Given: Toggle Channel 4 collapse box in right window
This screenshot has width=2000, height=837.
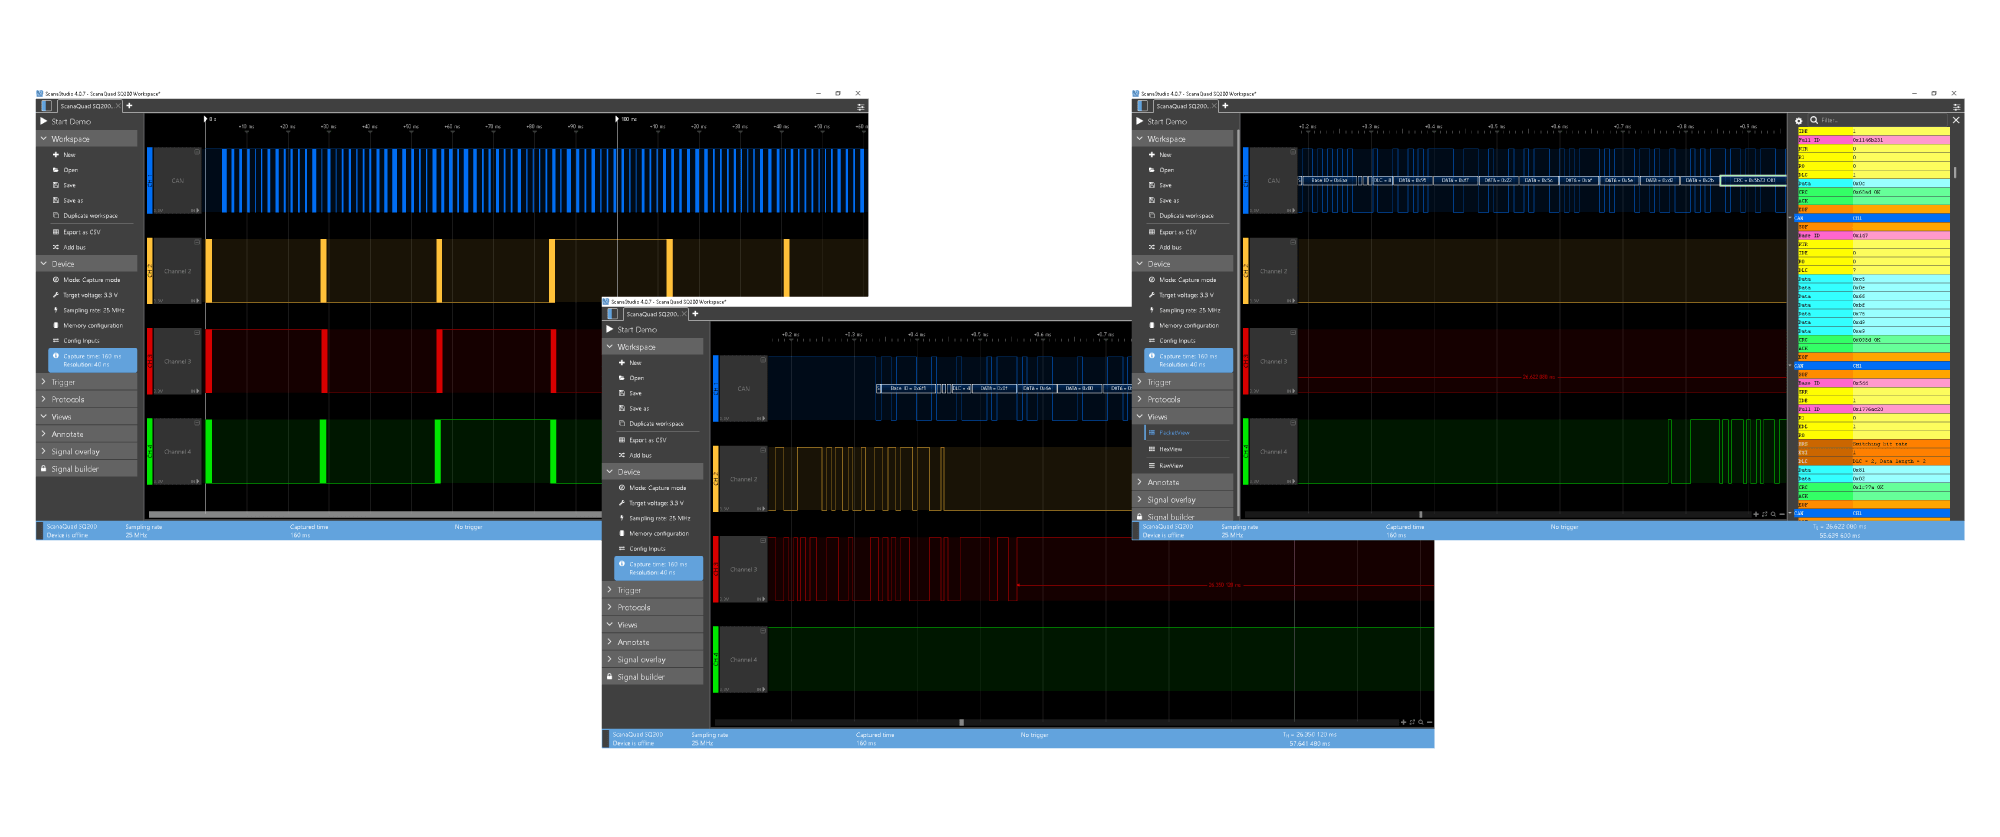Looking at the screenshot, I should 1293,422.
